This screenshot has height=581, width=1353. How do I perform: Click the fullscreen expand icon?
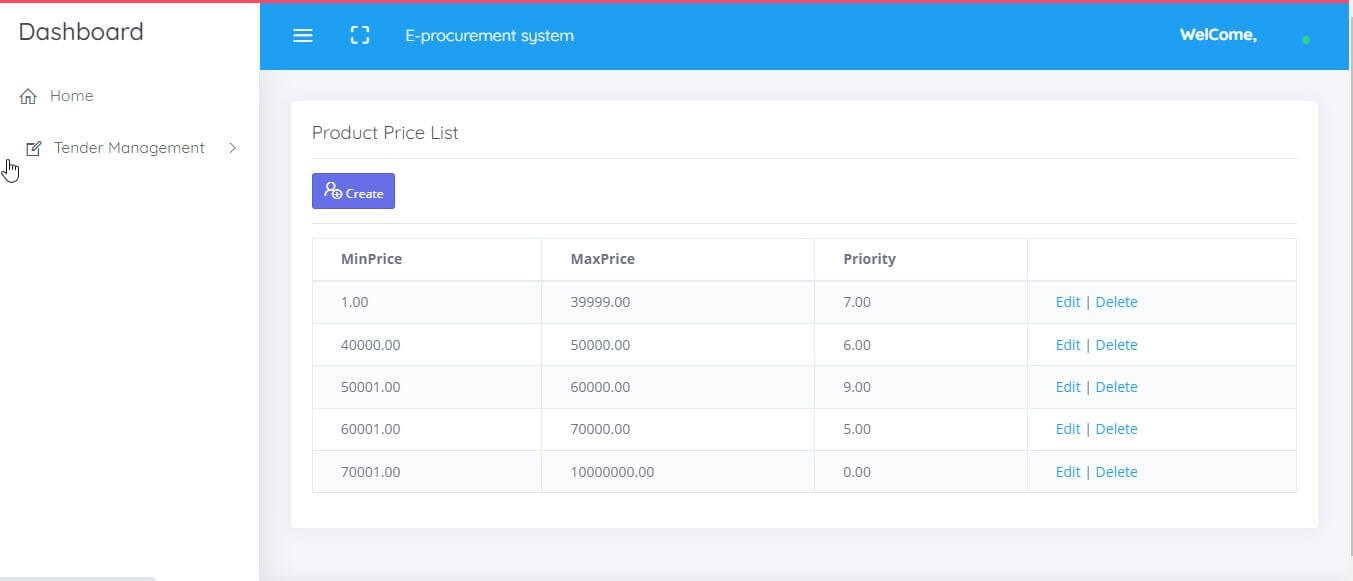[360, 36]
